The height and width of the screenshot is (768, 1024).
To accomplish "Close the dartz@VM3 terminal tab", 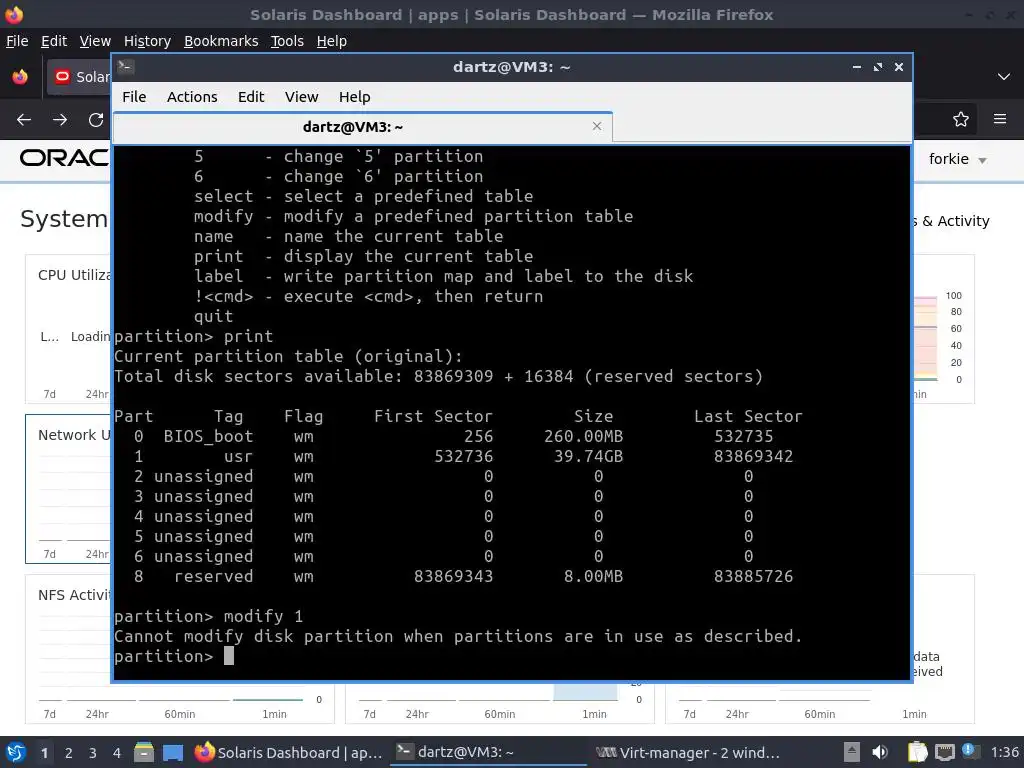I will click(596, 126).
